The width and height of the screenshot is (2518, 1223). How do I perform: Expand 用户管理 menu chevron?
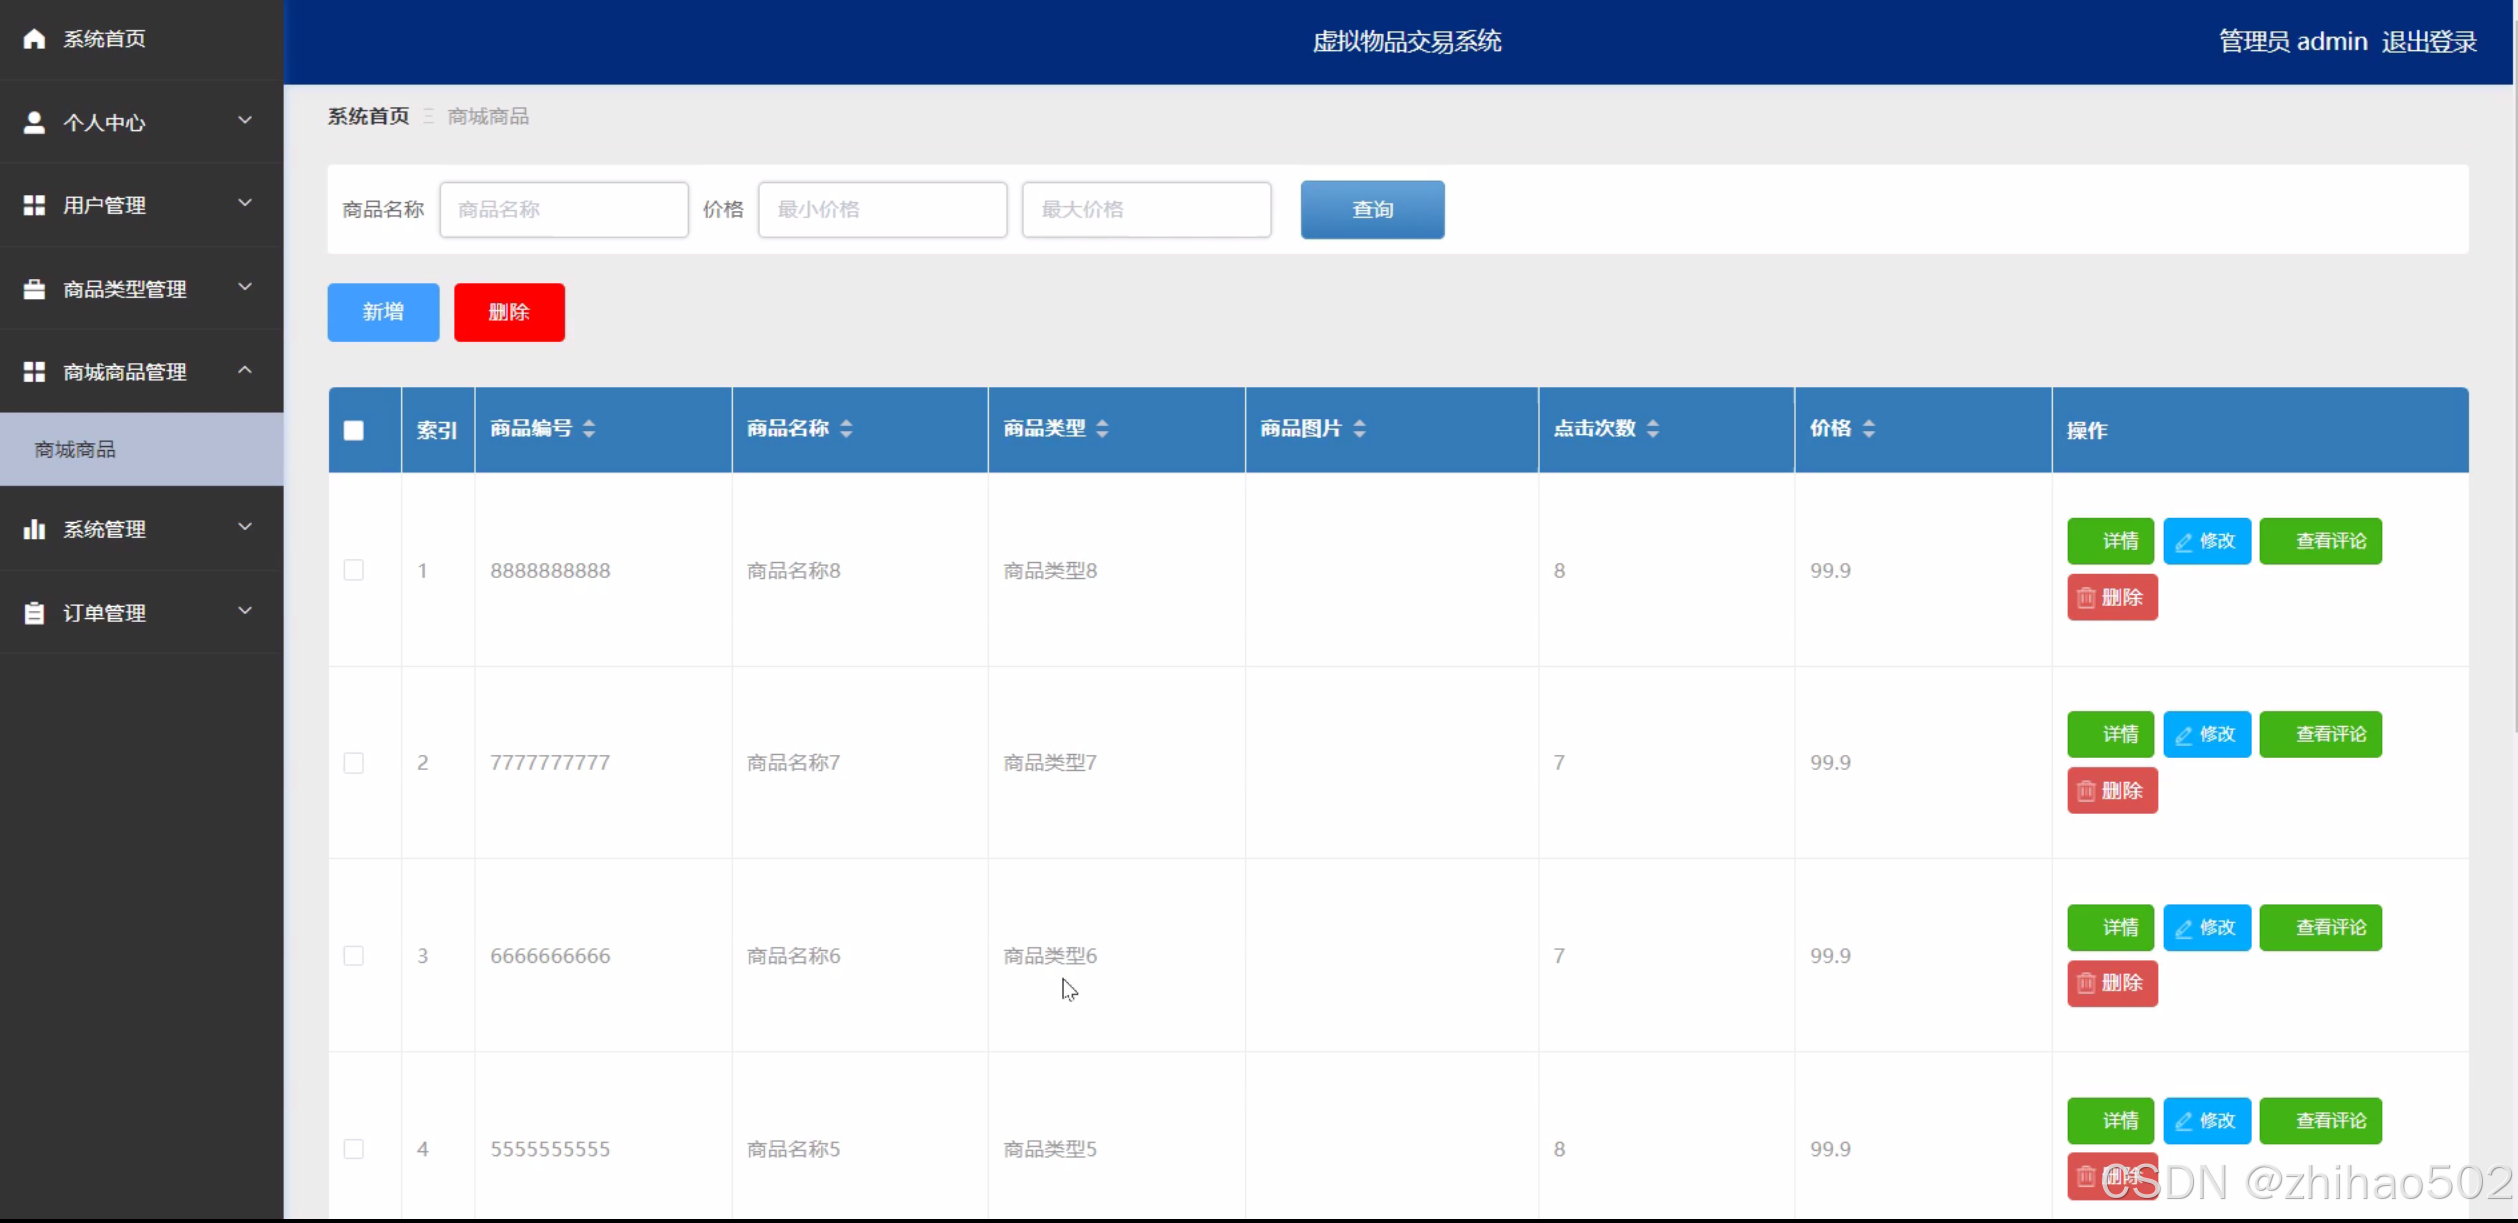(x=245, y=204)
